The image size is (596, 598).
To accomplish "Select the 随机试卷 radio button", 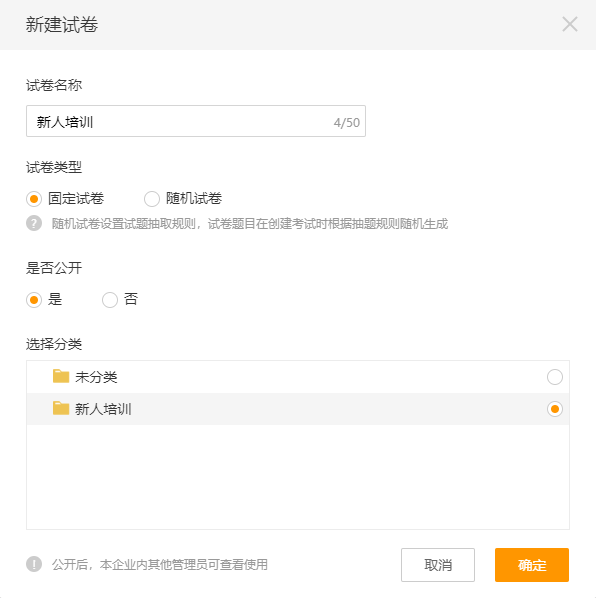I will (151, 199).
